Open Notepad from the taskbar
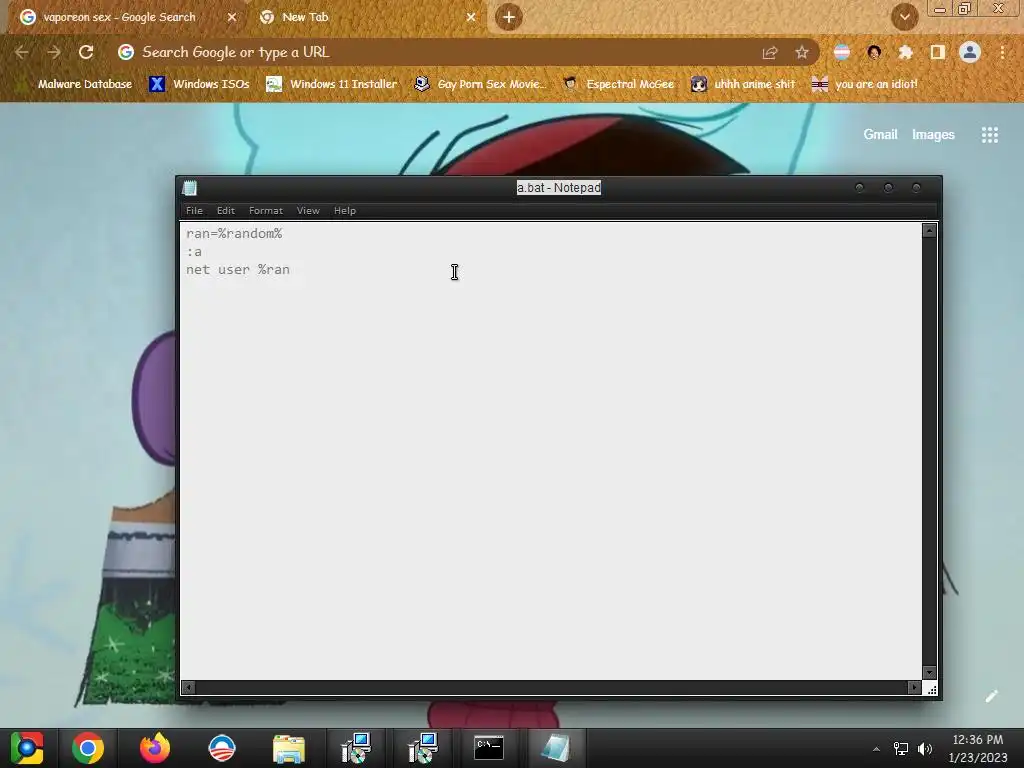 click(556, 748)
